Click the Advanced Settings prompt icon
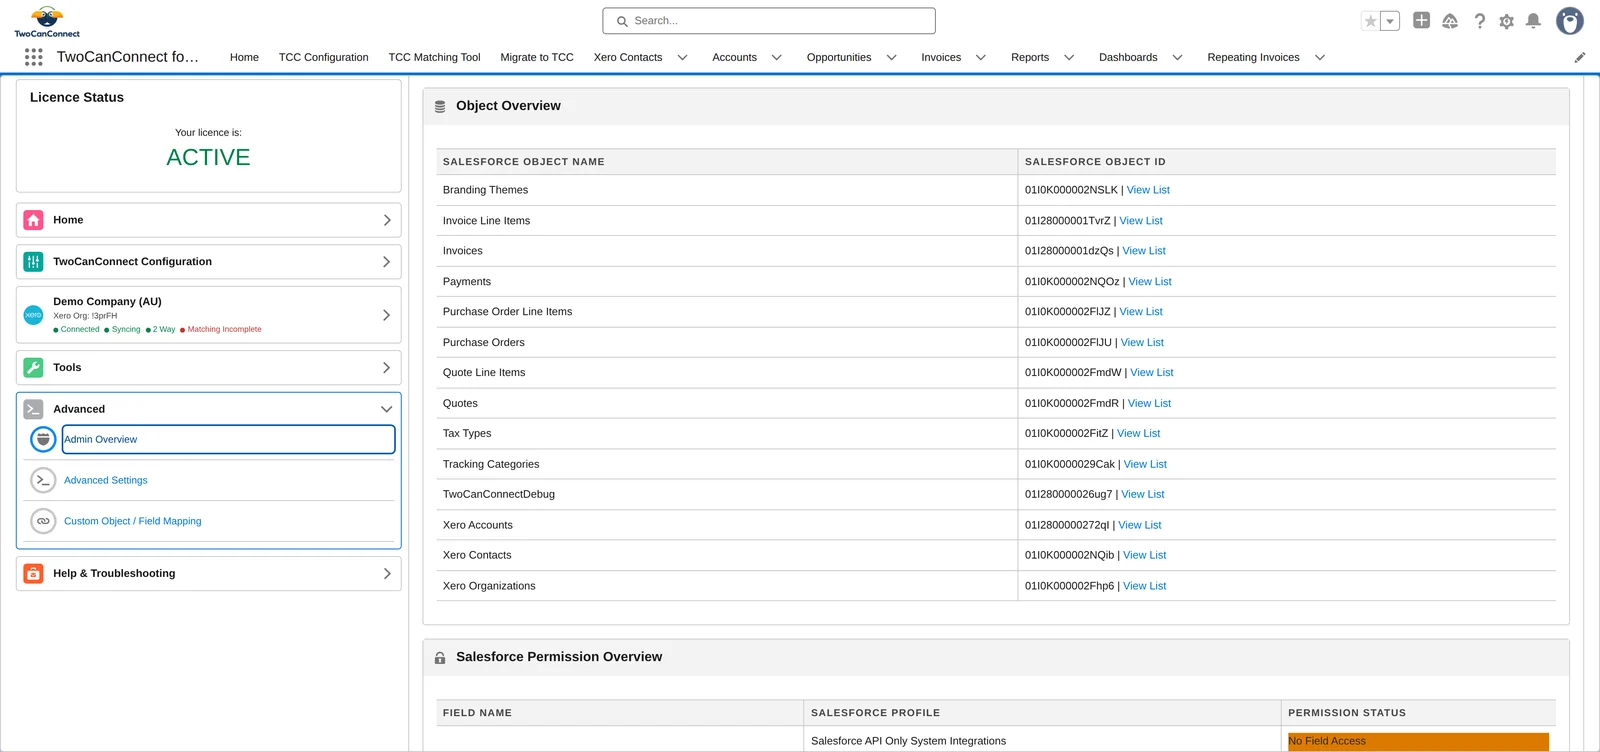The width and height of the screenshot is (1600, 752). [x=43, y=480]
